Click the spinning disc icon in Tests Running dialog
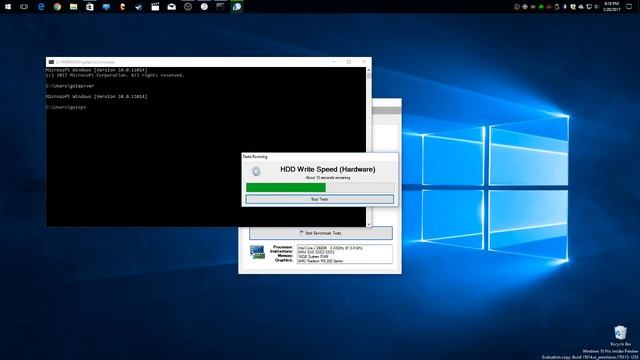This screenshot has height=360, width=640. click(x=256, y=171)
